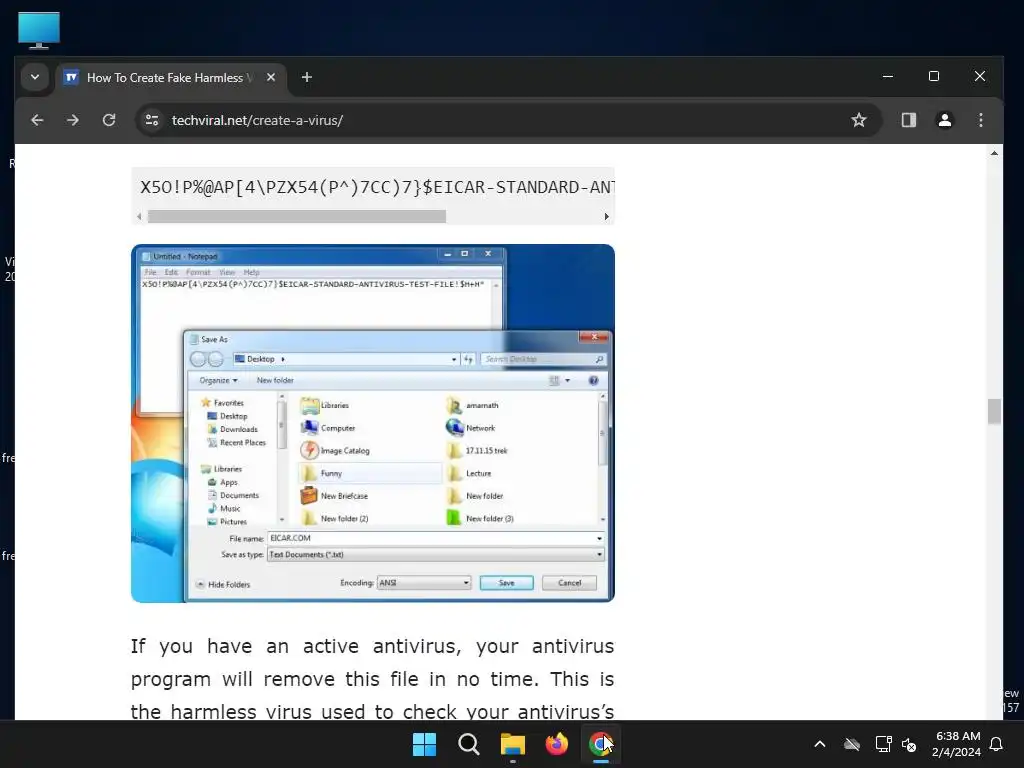Open the clock showing 6:38 AM
Image resolution: width=1024 pixels, height=768 pixels.
pos(957,744)
